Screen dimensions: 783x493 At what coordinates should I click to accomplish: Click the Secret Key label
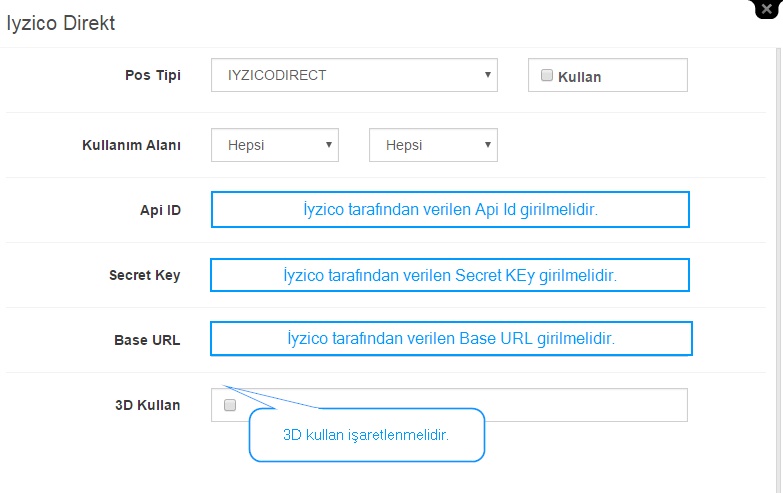[144, 275]
